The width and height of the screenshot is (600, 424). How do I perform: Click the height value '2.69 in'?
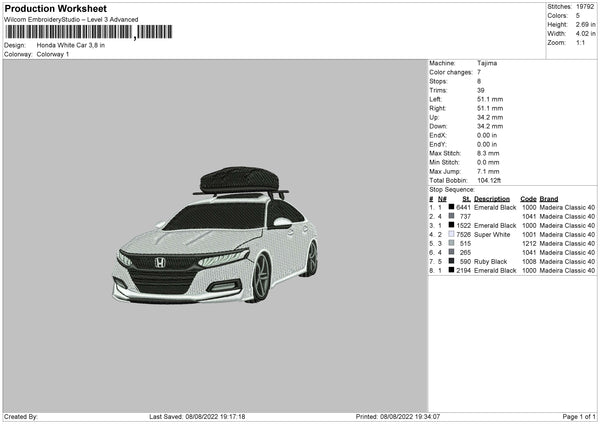tap(585, 24)
